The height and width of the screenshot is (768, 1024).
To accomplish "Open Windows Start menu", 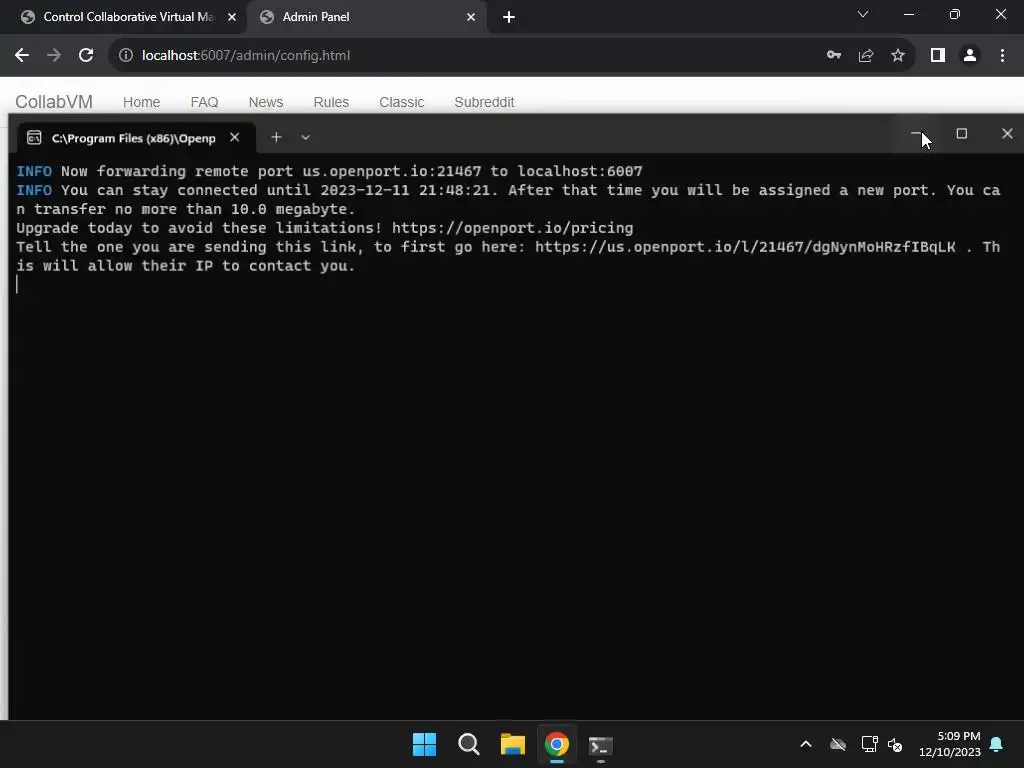I will tap(424, 744).
